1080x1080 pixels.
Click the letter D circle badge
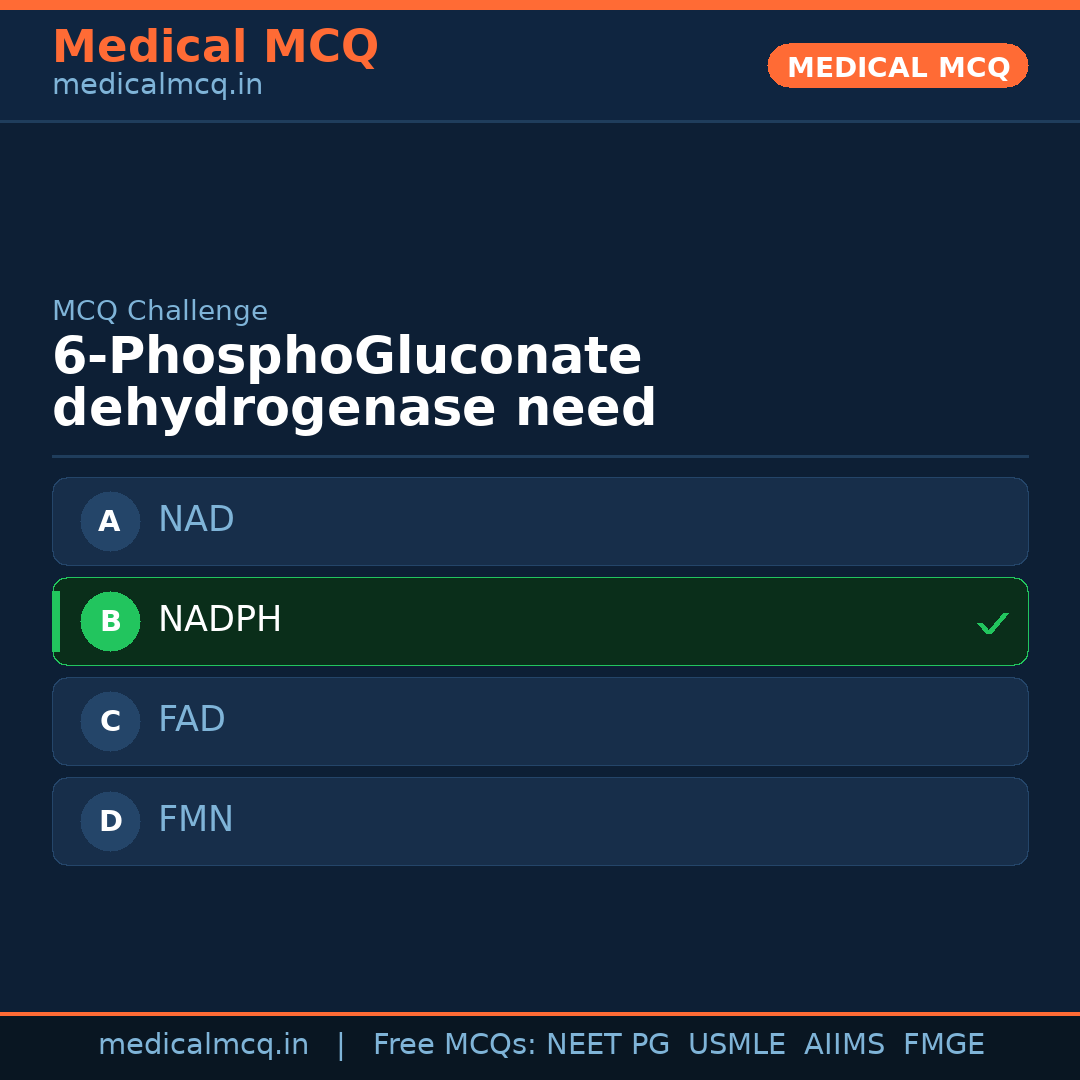(110, 821)
